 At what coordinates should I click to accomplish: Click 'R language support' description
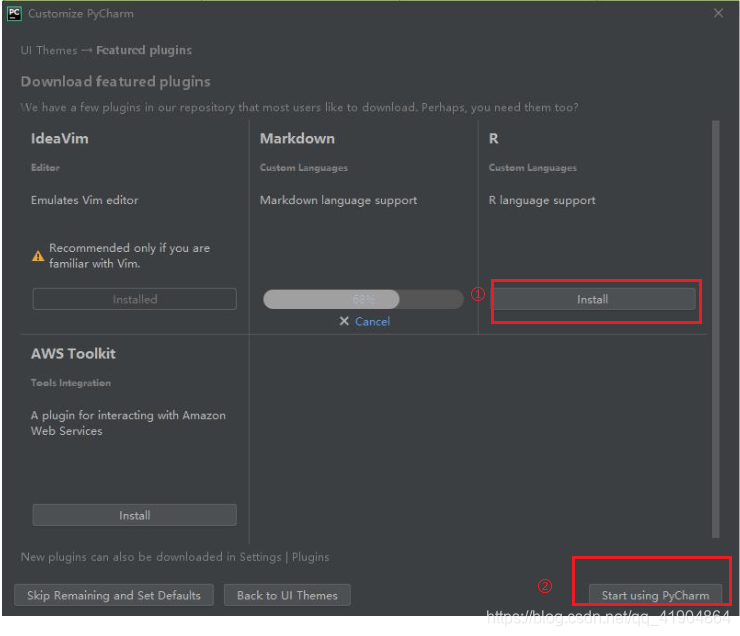click(x=542, y=201)
